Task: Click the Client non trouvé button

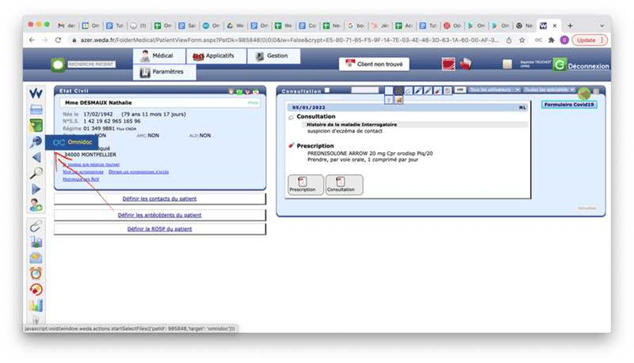Action: point(374,64)
